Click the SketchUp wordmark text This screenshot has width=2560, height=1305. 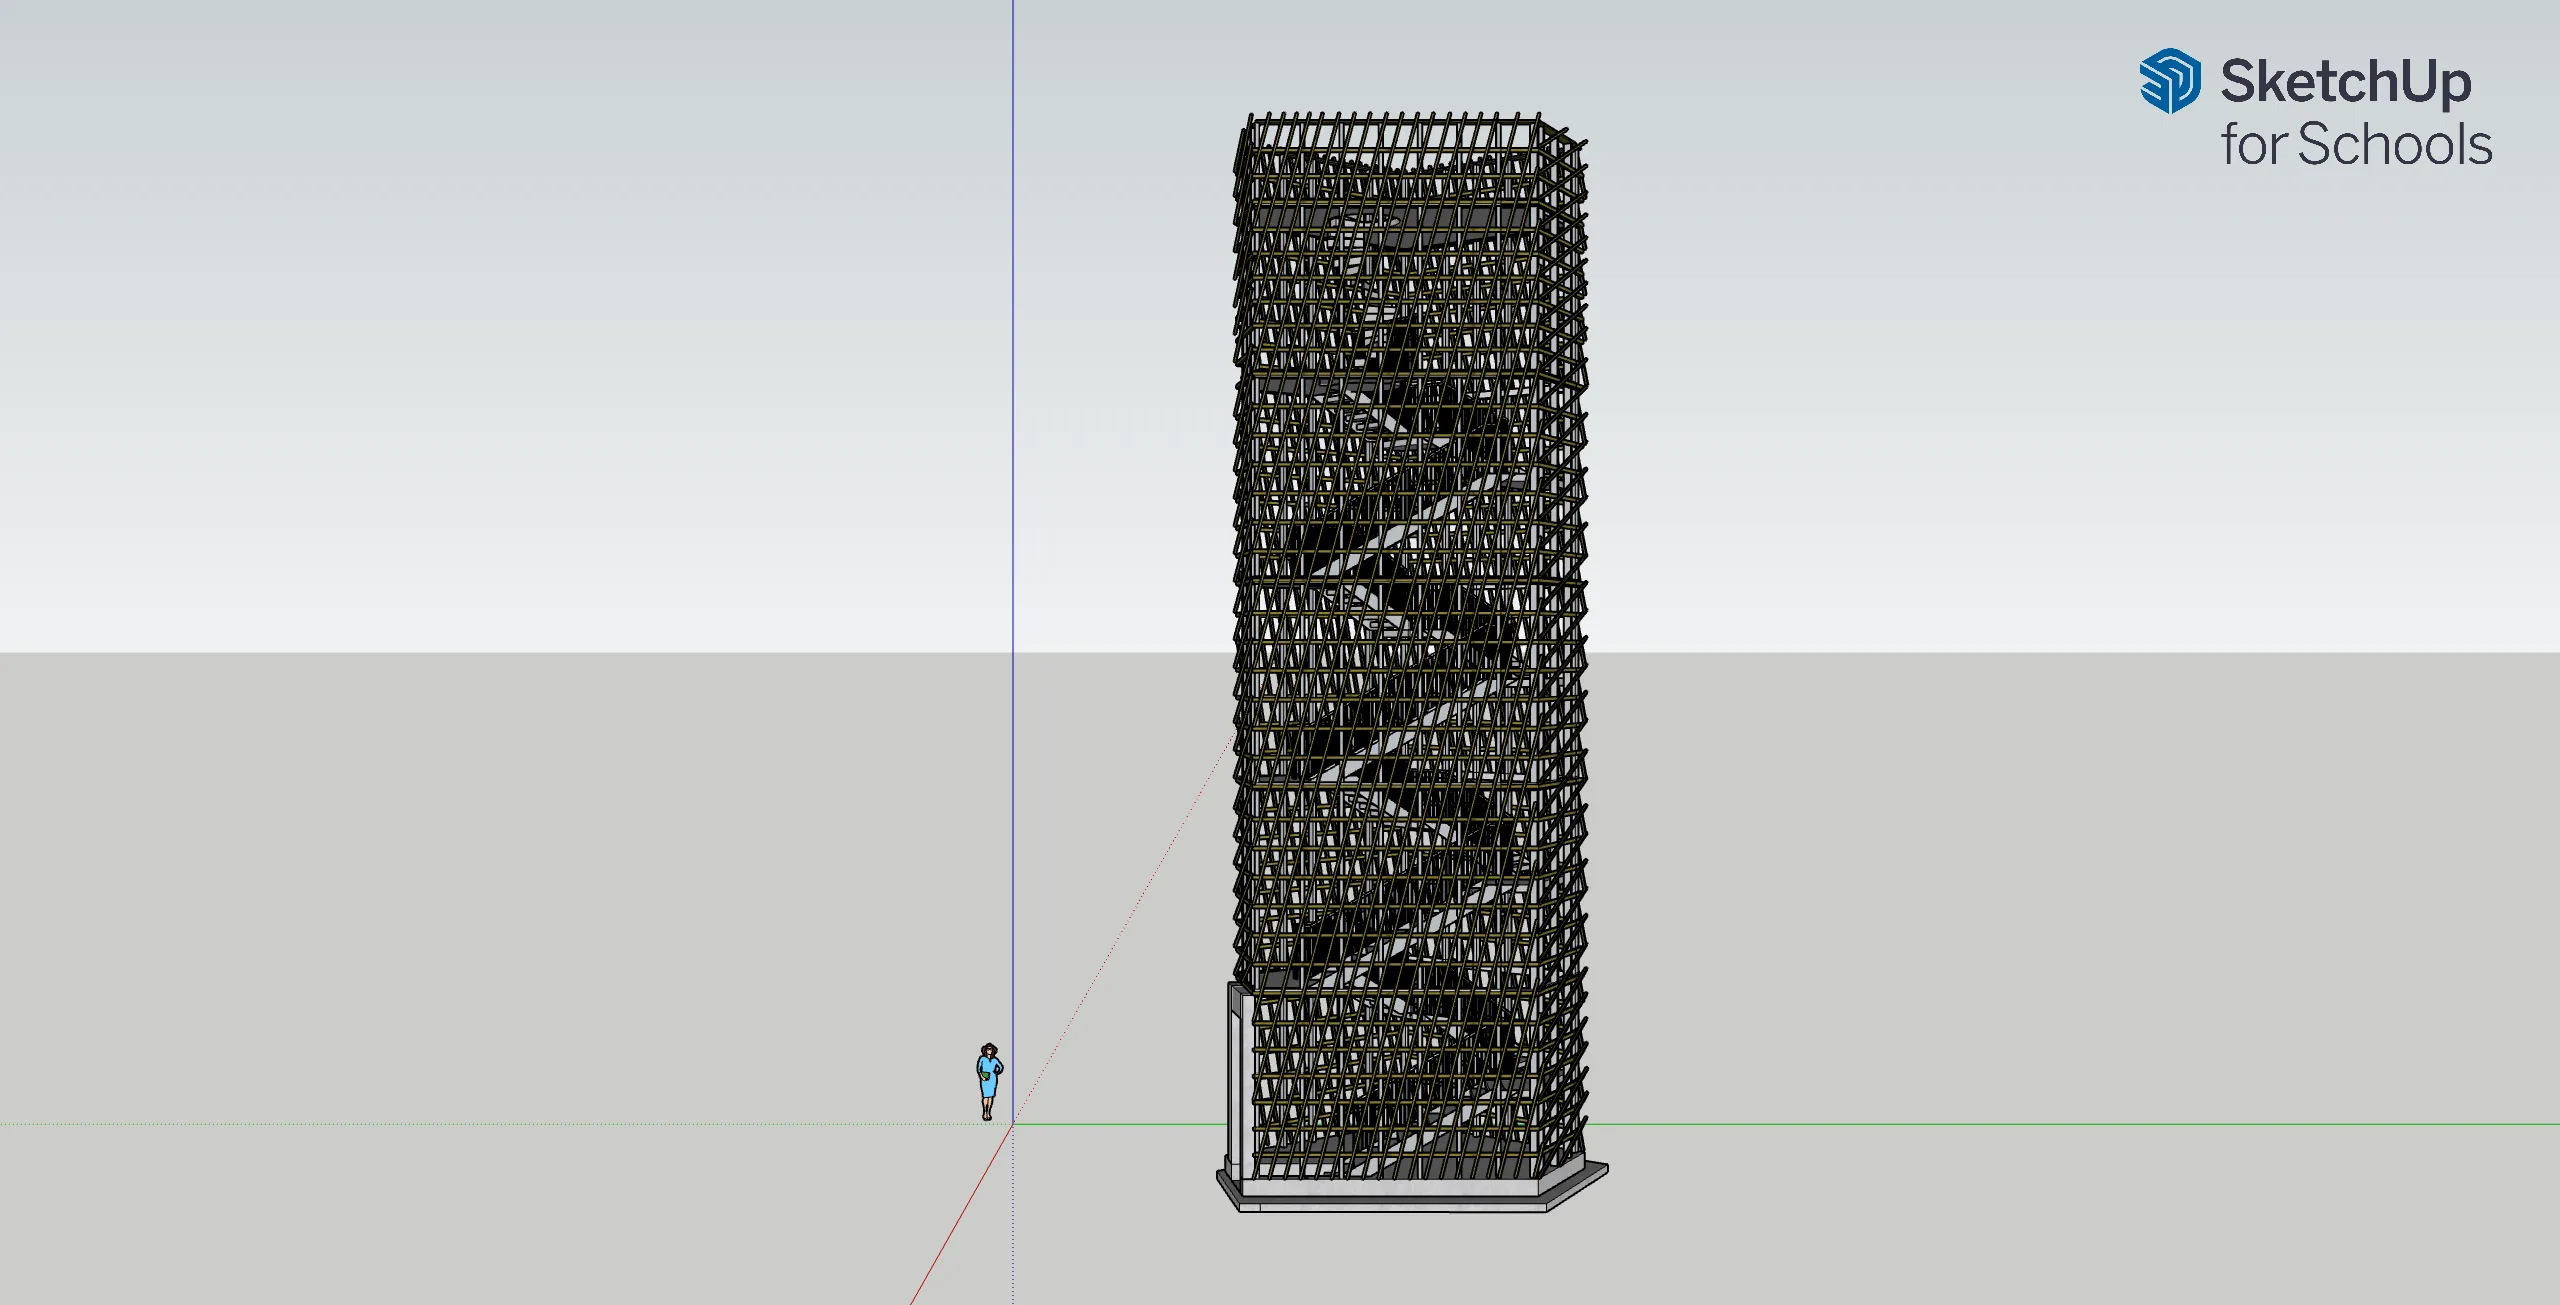click(2345, 82)
